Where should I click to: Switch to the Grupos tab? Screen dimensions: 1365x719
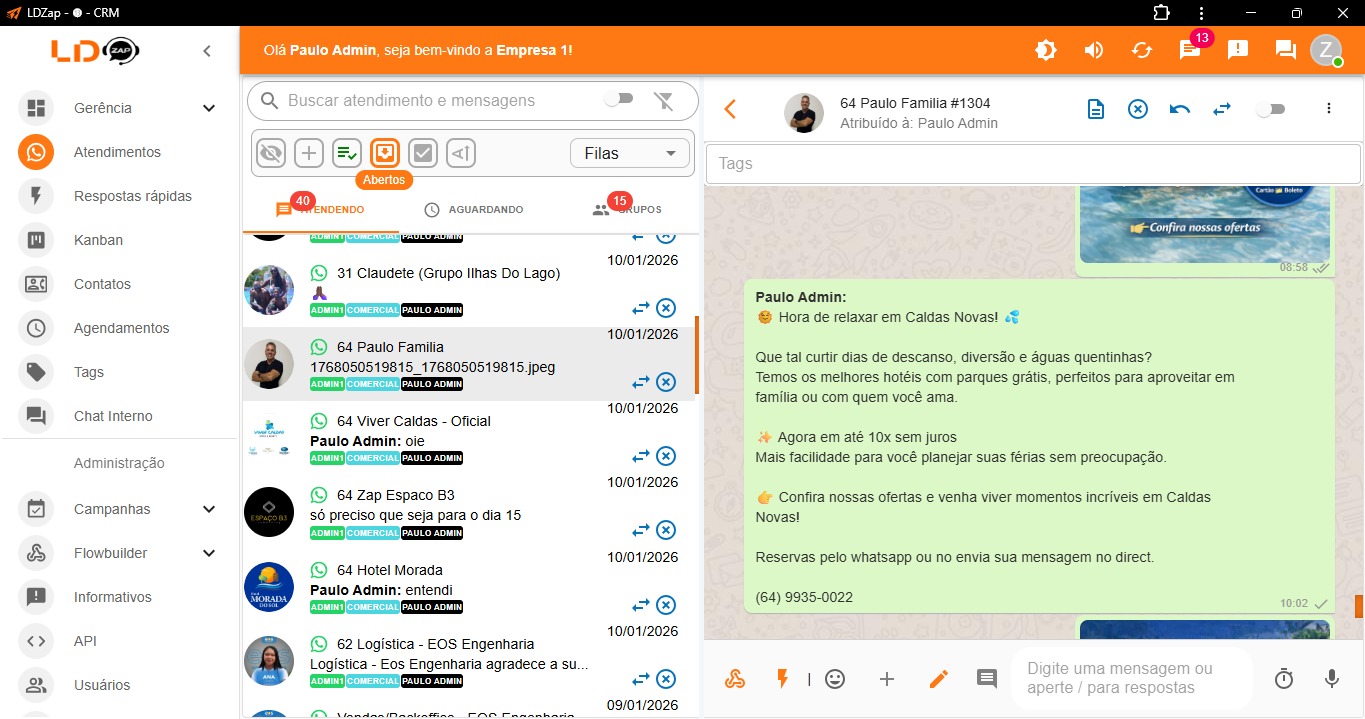(x=627, y=210)
